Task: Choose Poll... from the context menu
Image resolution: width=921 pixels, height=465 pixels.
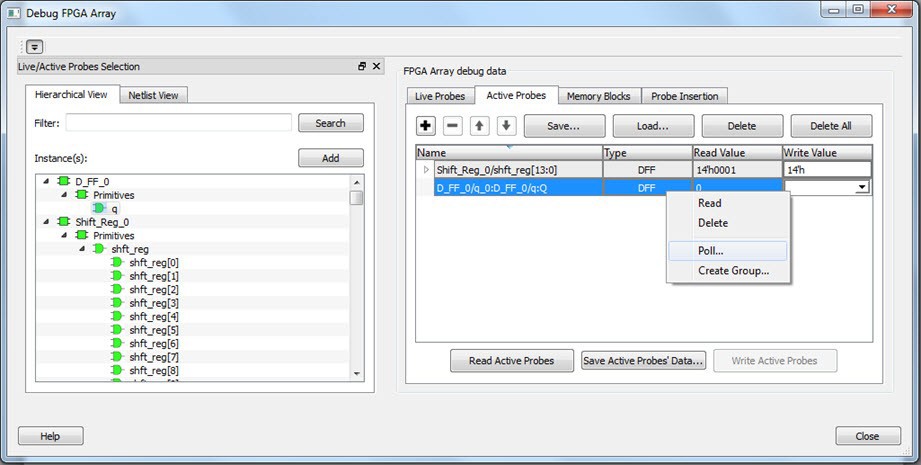Action: (711, 251)
